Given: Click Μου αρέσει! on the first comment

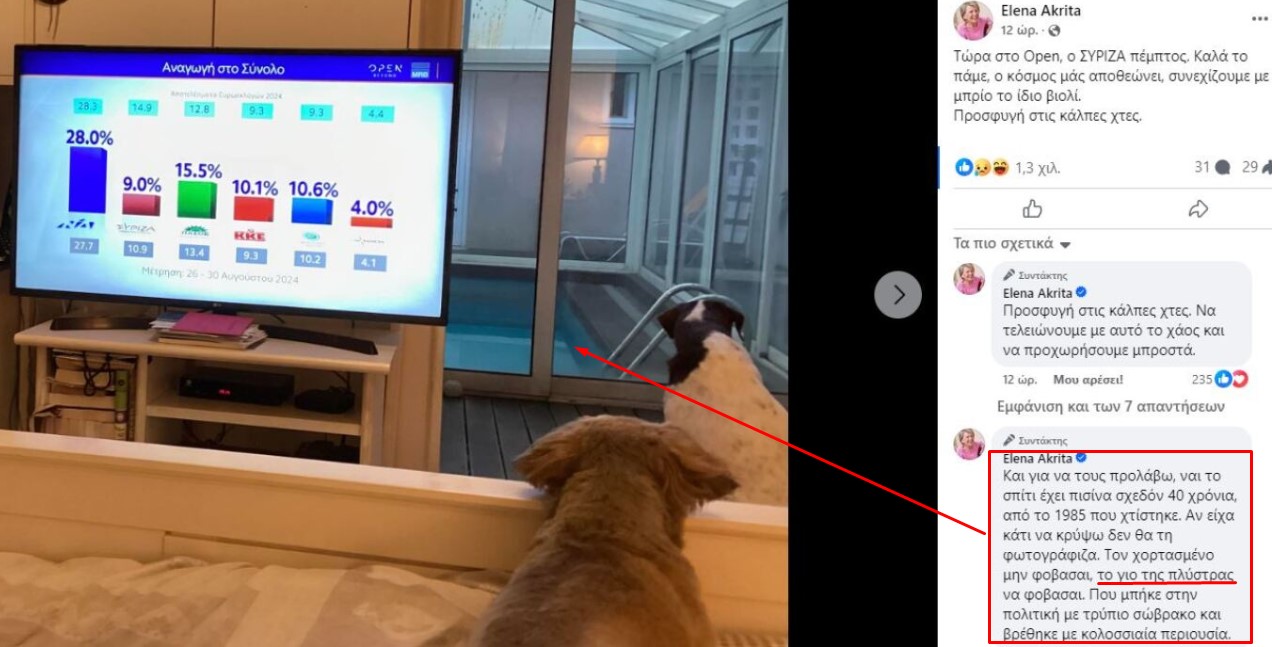Looking at the screenshot, I should (x=1096, y=380).
